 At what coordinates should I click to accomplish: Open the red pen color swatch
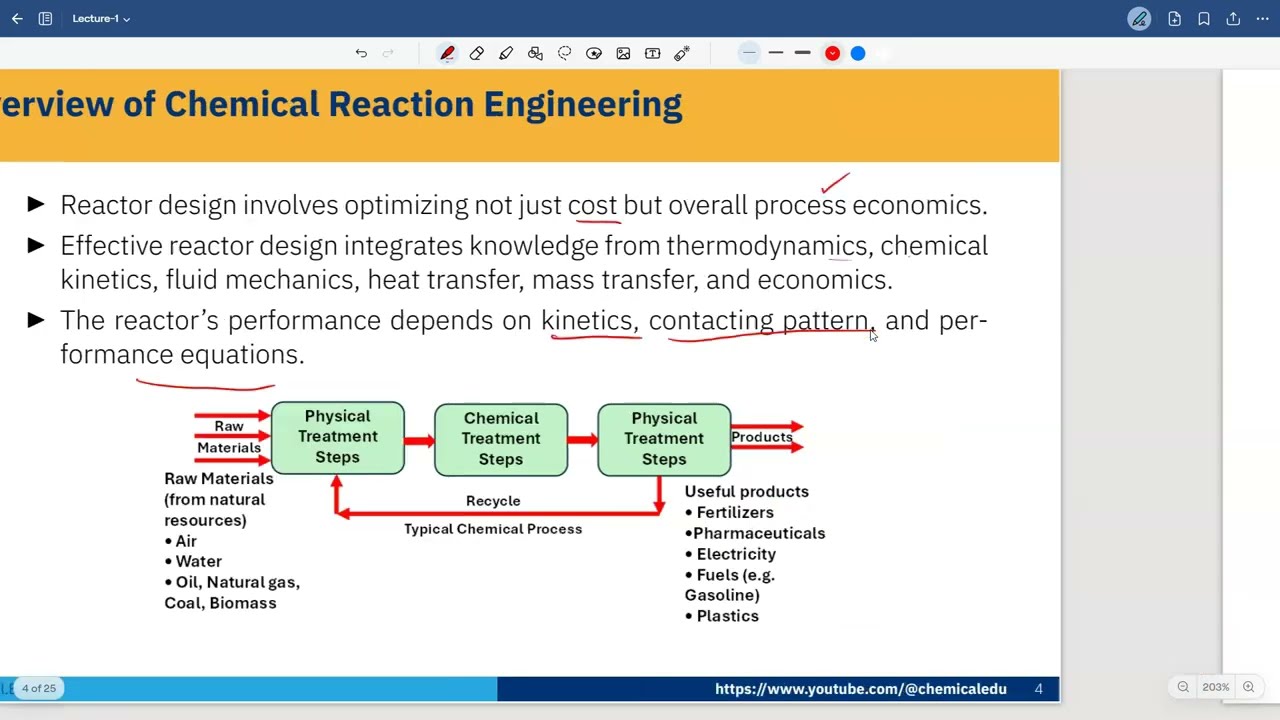click(x=832, y=53)
